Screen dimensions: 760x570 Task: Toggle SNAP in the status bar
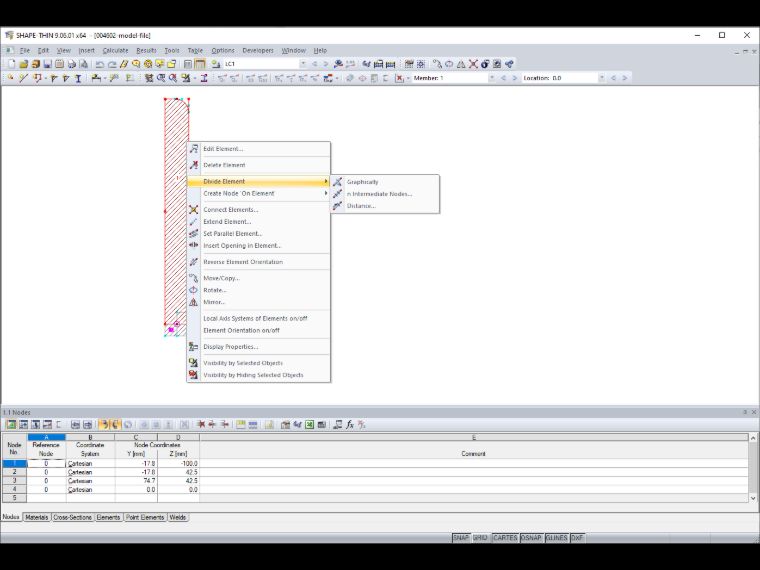(461, 538)
